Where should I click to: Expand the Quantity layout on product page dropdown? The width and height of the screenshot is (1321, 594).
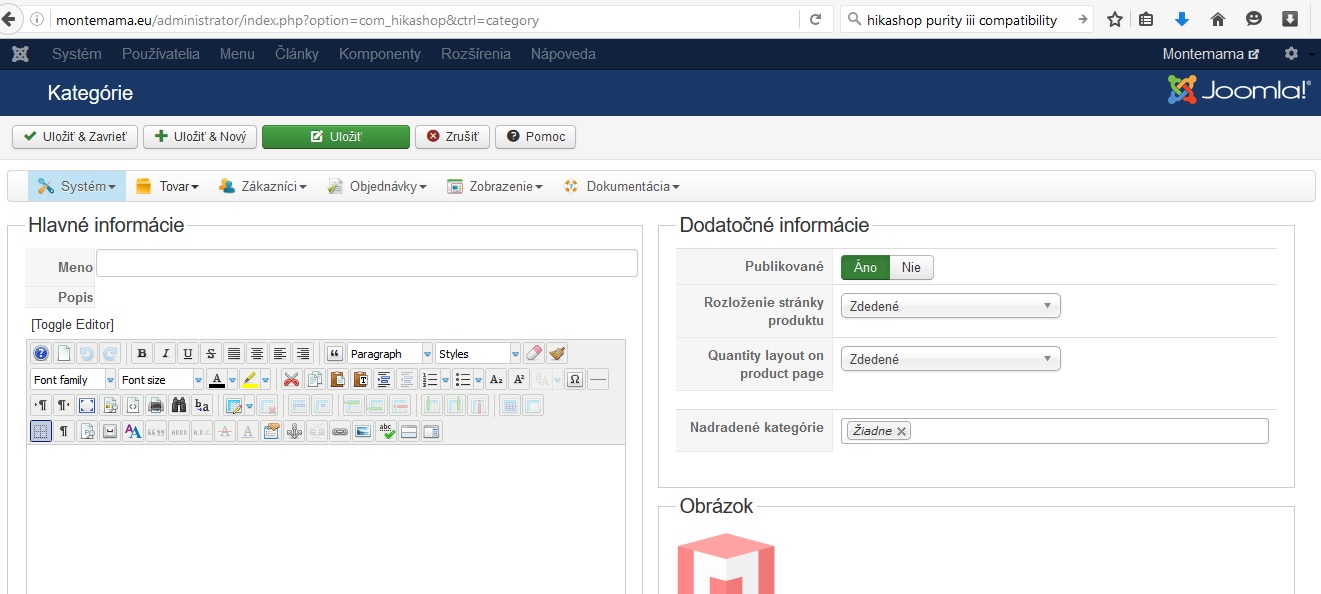pos(950,359)
